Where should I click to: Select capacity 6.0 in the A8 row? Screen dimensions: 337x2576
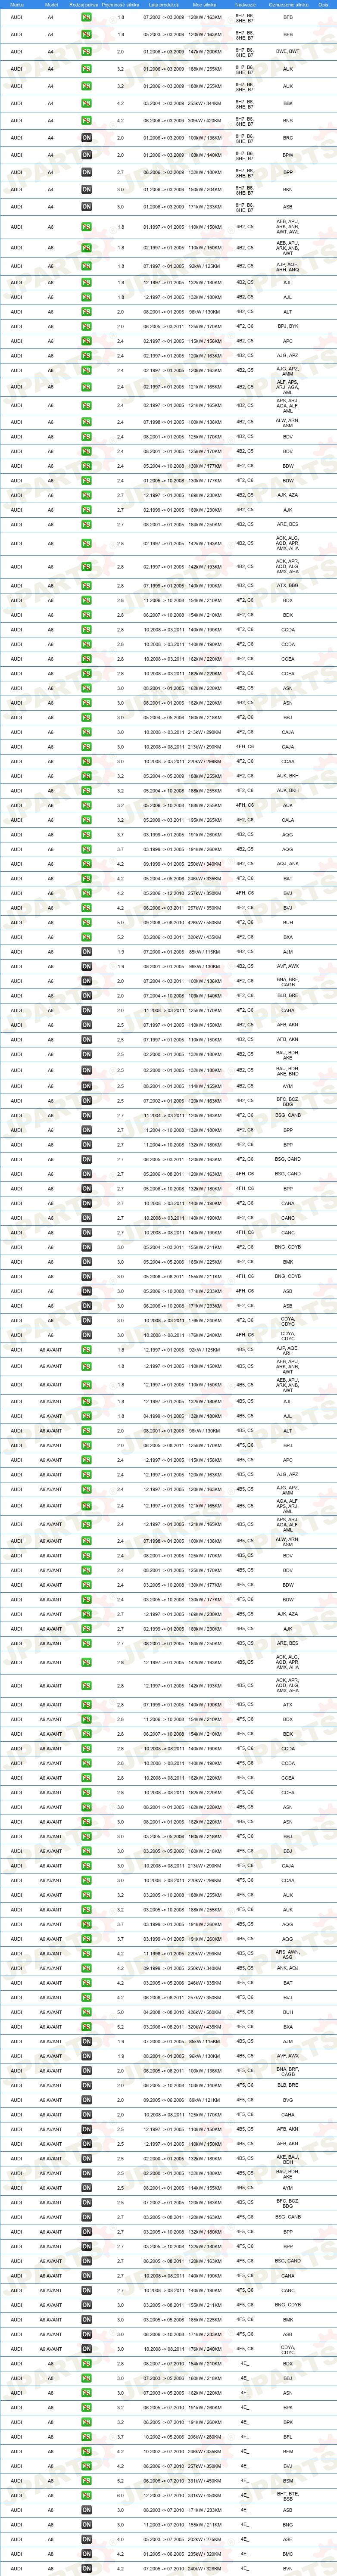click(121, 2496)
